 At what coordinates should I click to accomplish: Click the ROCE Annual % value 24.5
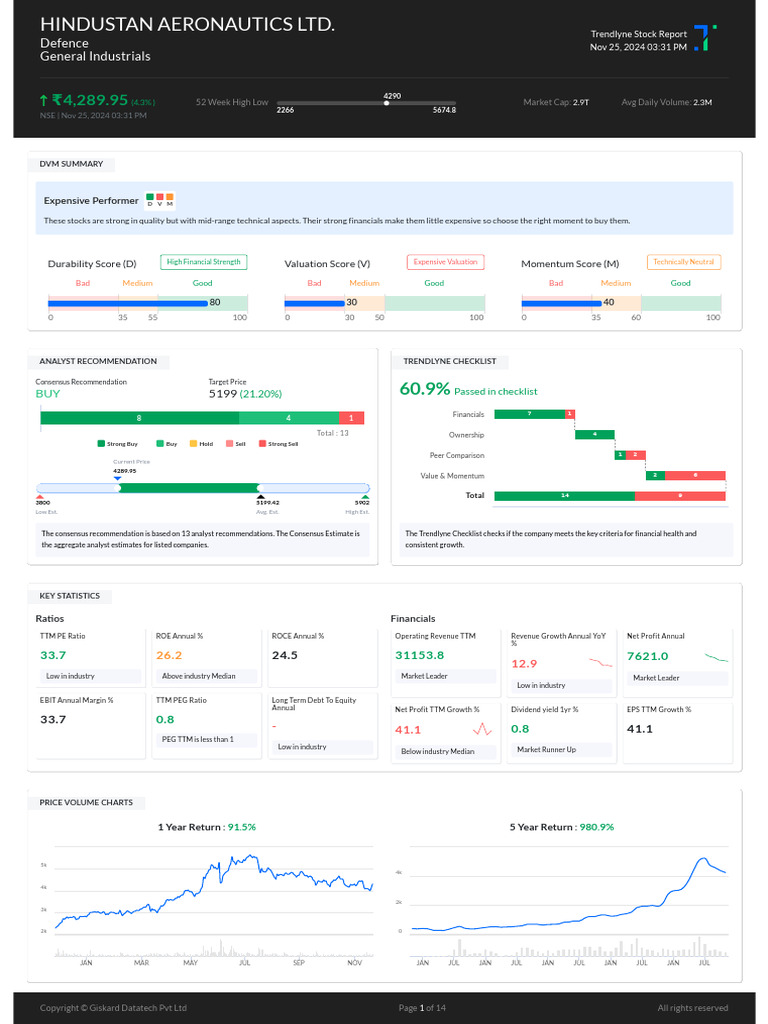click(285, 655)
